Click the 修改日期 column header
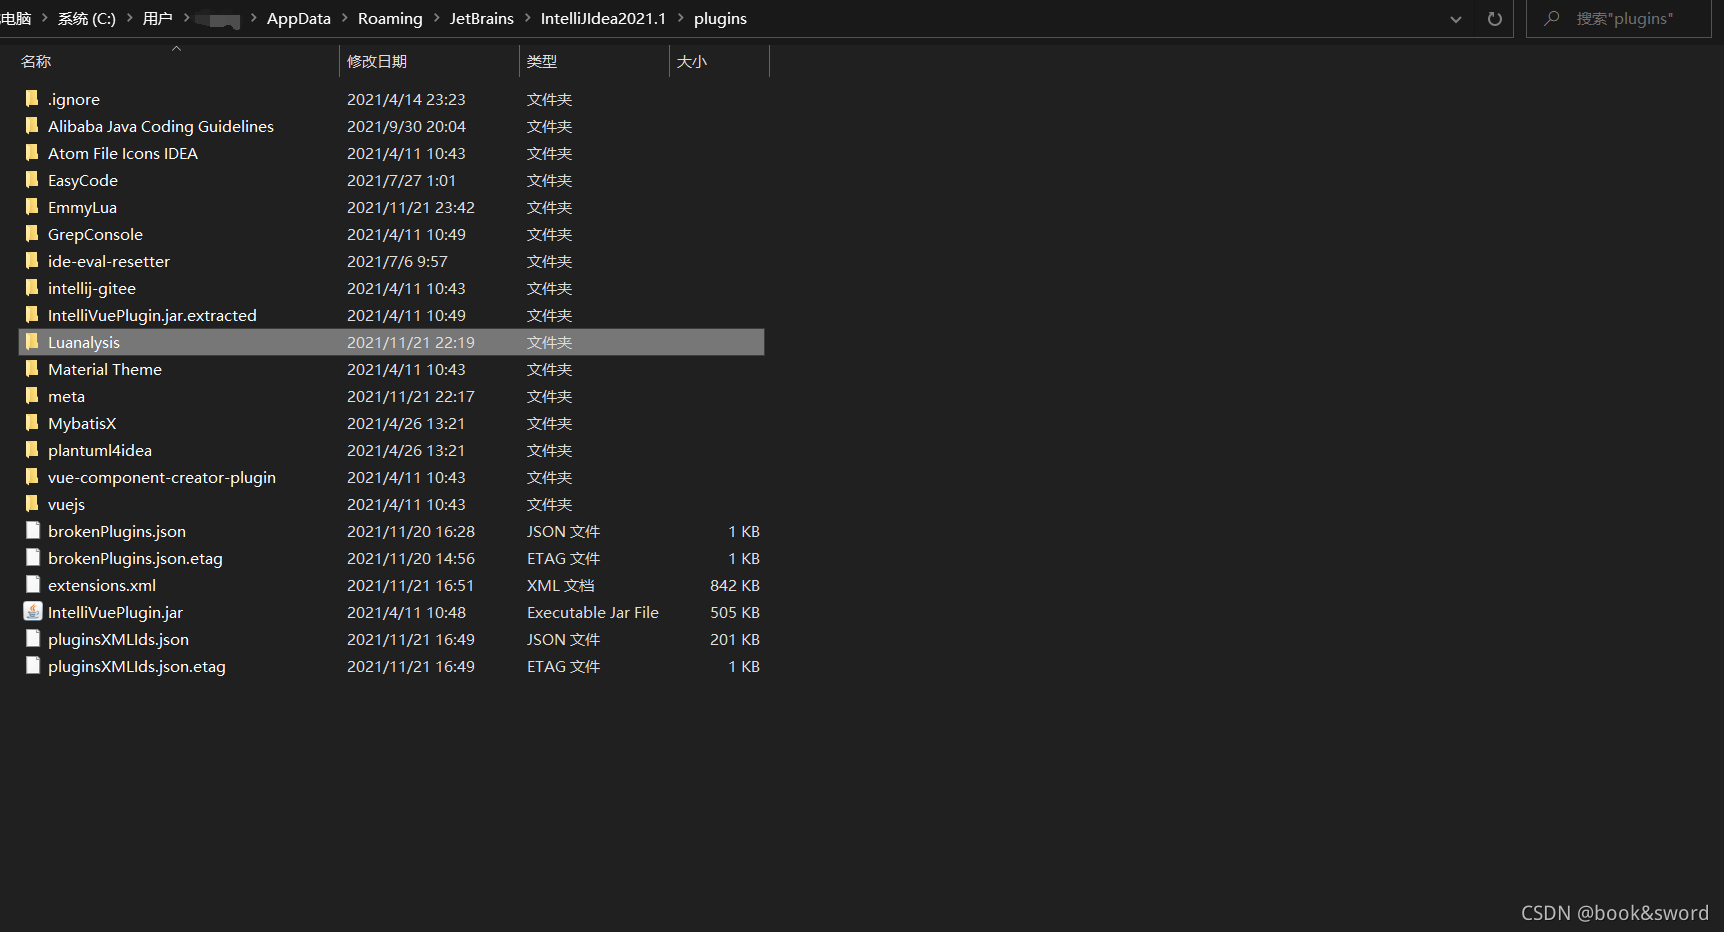This screenshot has height=932, width=1724. click(x=378, y=61)
